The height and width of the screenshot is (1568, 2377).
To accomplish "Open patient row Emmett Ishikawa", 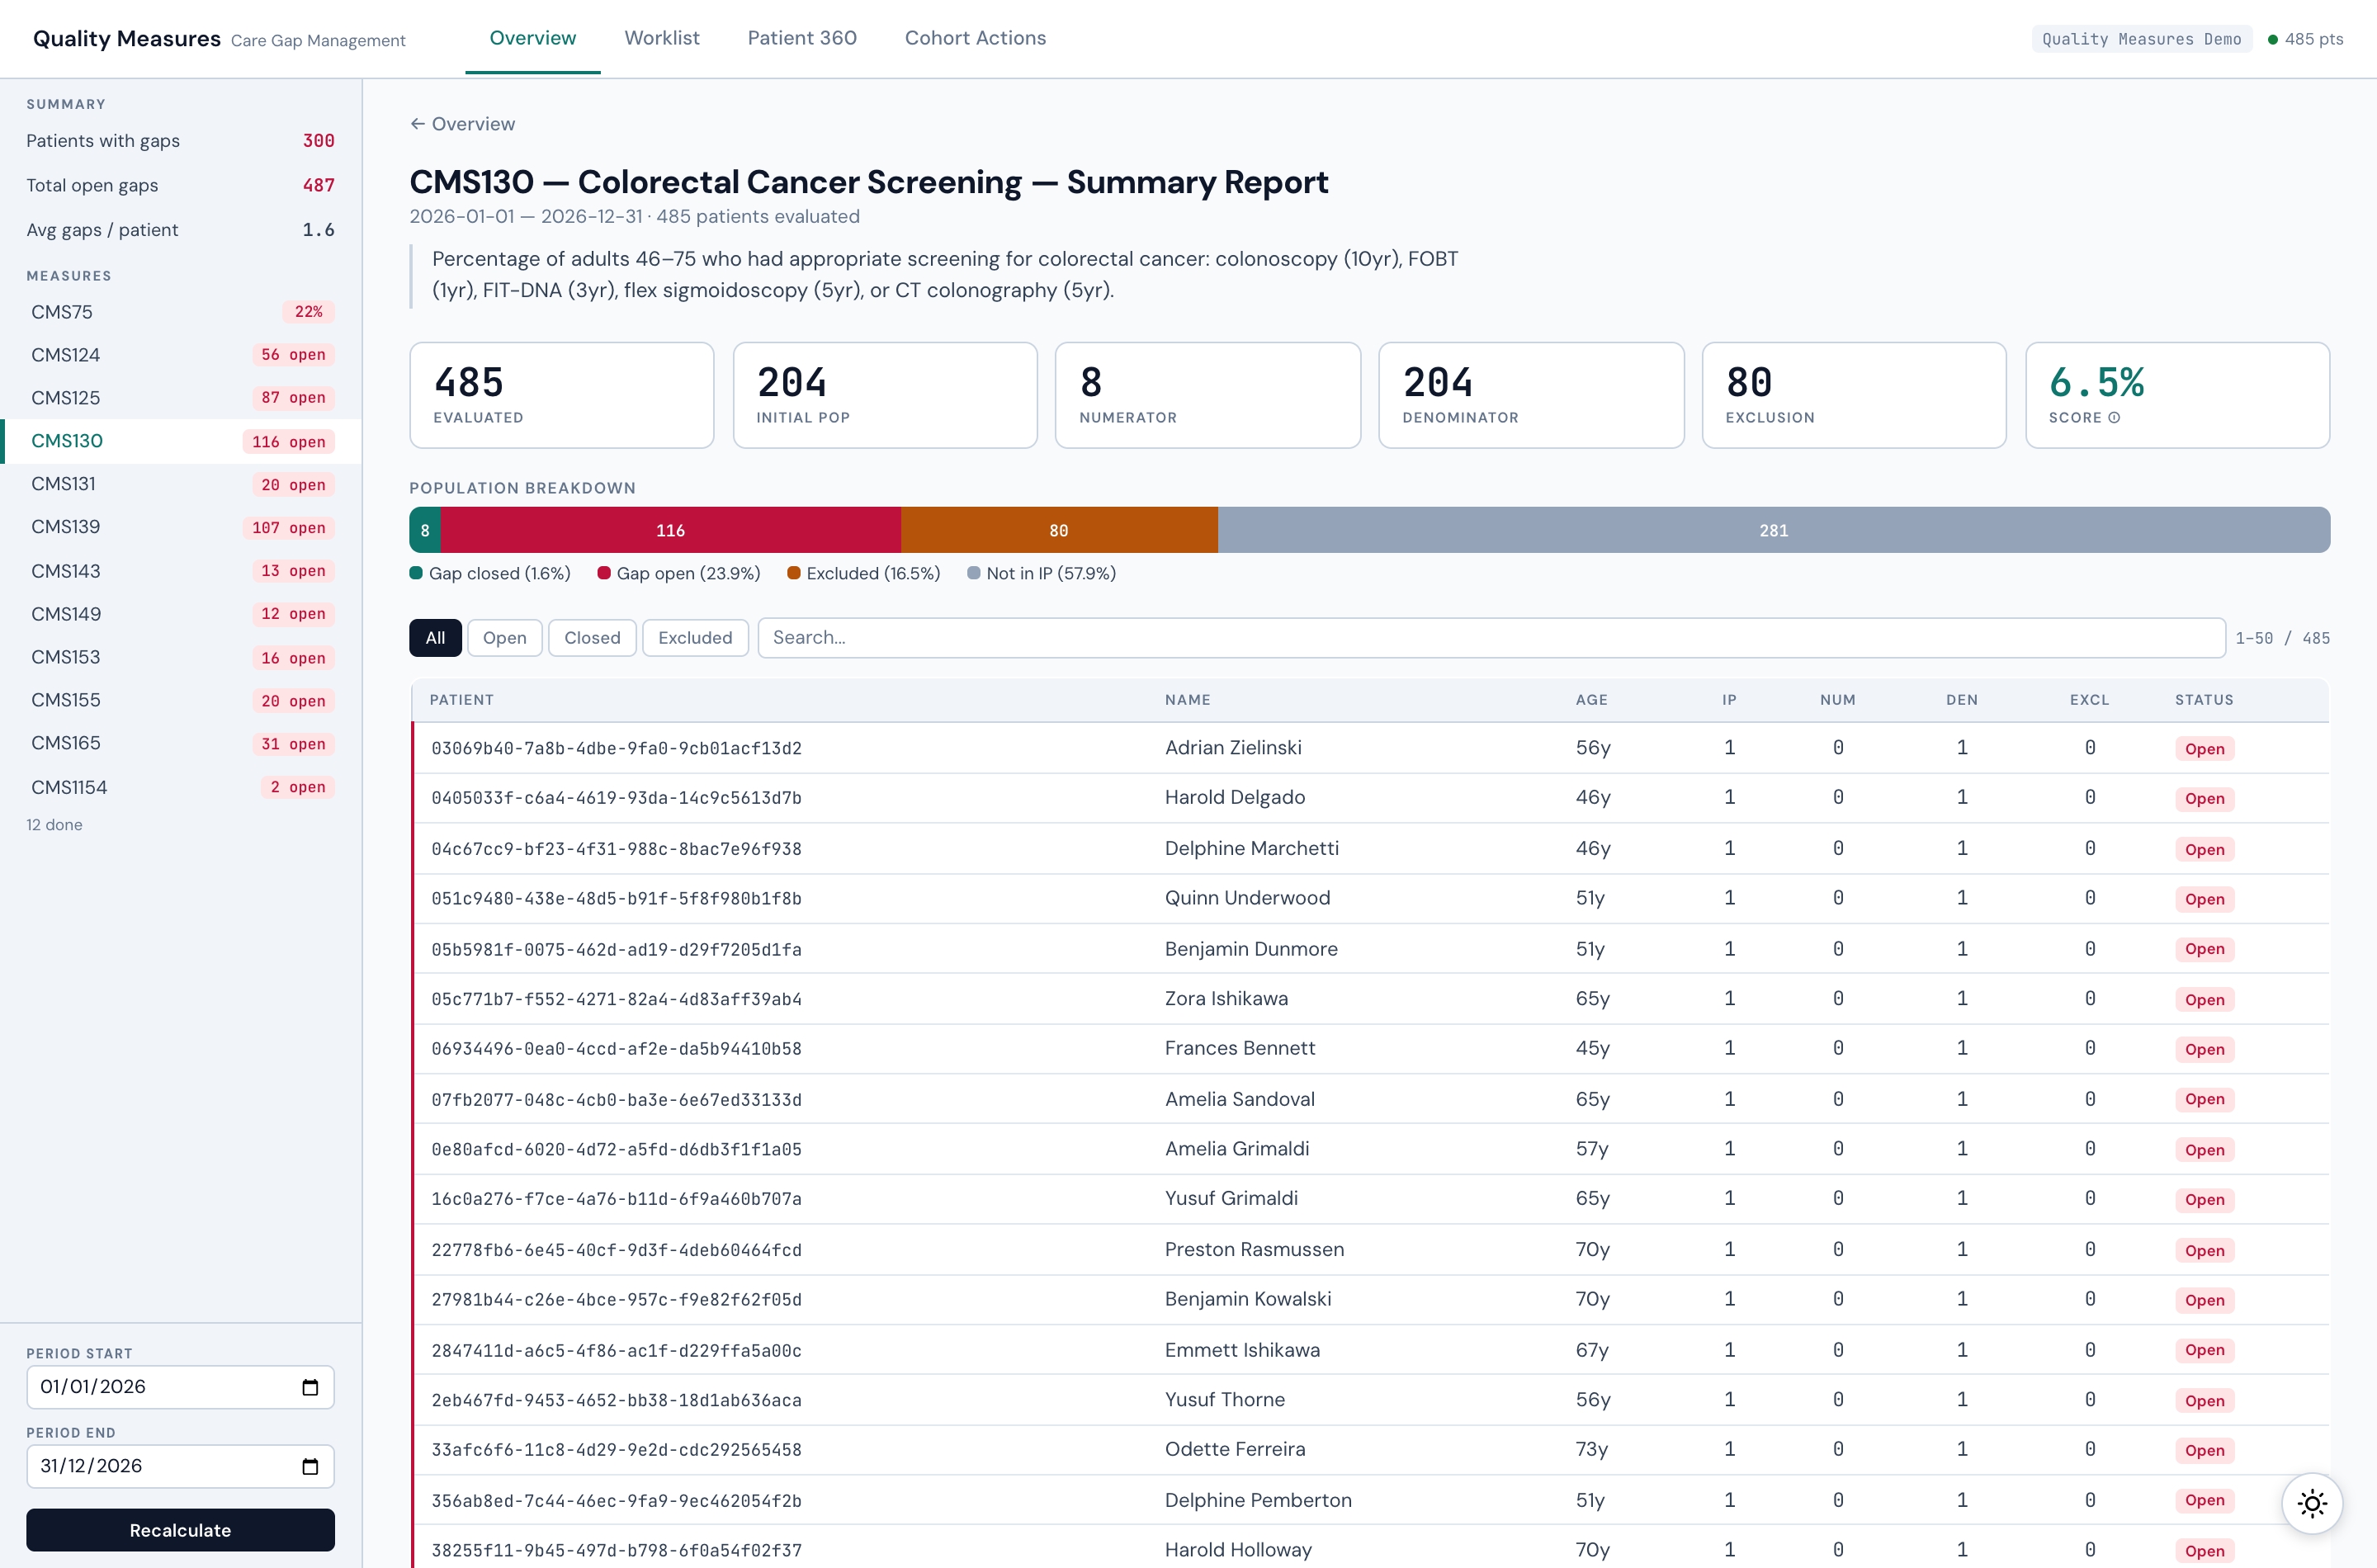I will point(1370,1350).
